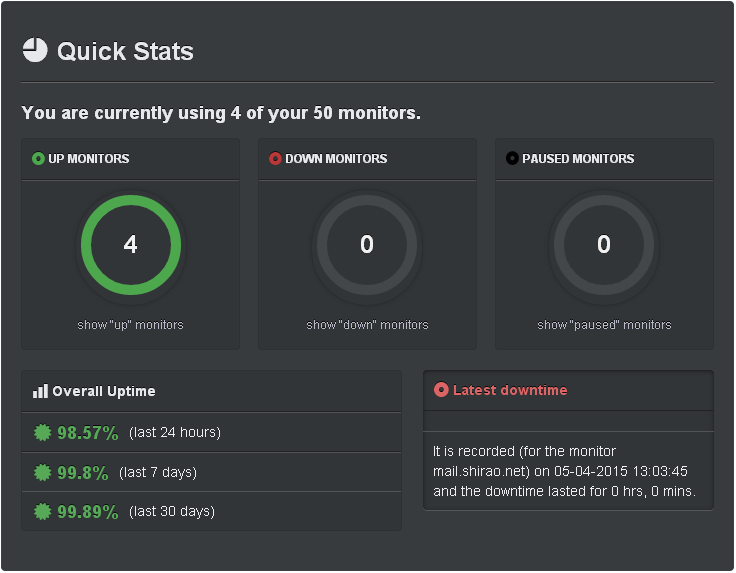Click the red Latest downtime icon

coord(441,390)
